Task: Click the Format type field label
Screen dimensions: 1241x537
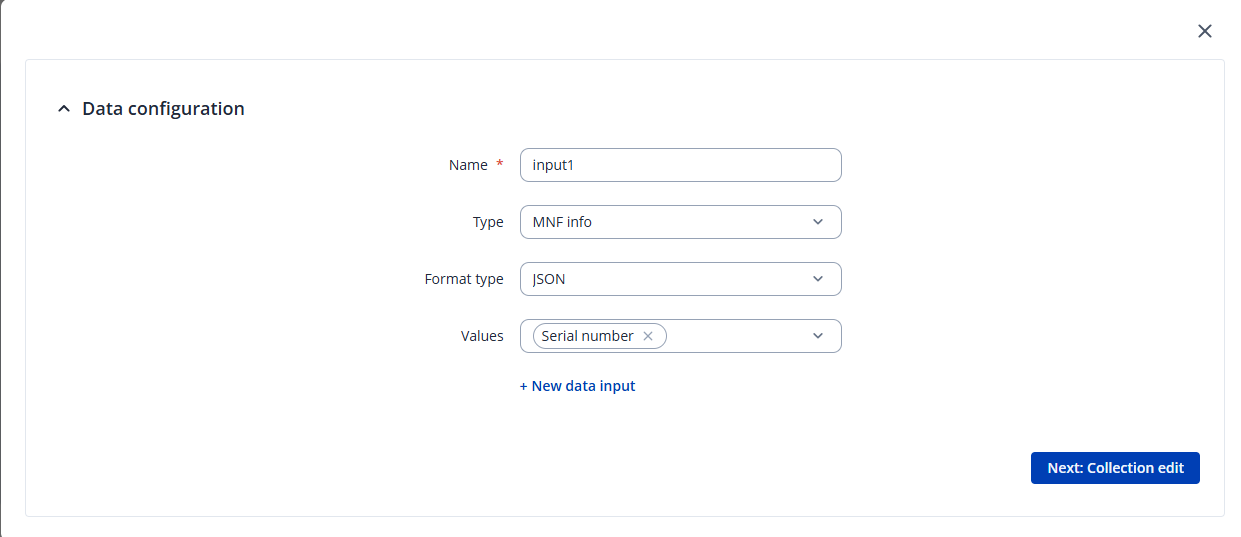Action: (464, 279)
